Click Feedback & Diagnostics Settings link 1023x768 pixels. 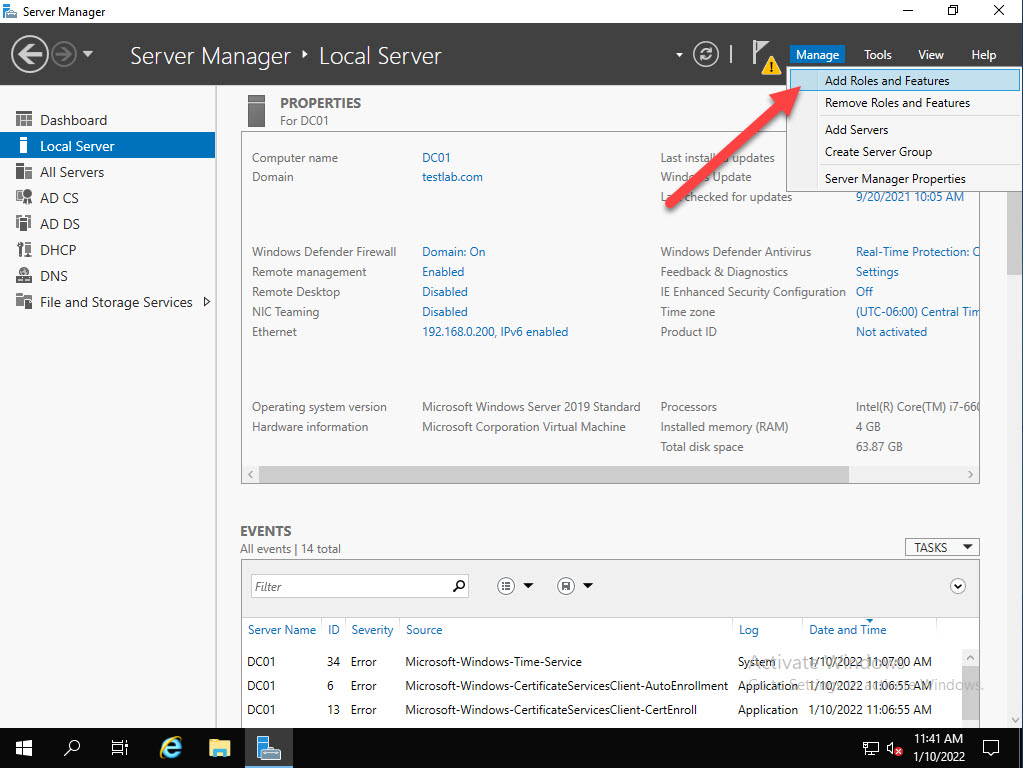coord(877,272)
